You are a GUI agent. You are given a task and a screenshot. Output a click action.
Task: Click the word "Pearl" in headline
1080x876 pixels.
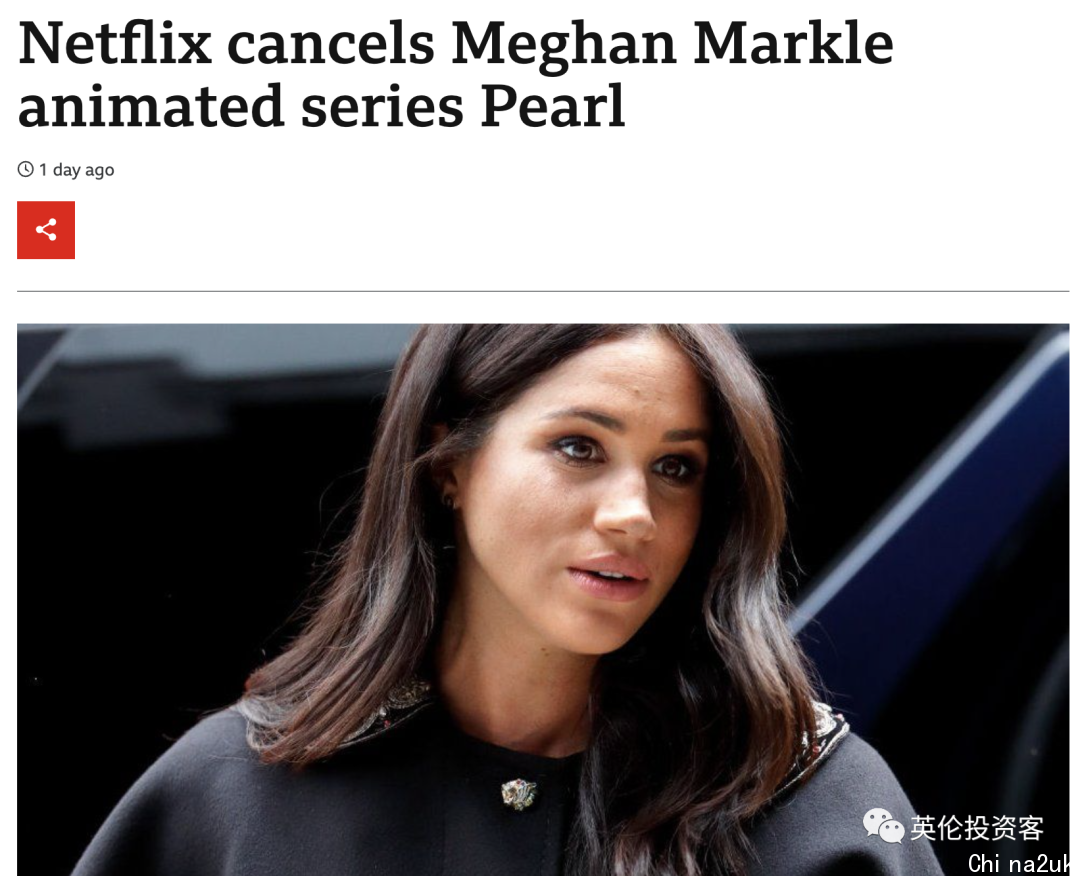coord(553,106)
